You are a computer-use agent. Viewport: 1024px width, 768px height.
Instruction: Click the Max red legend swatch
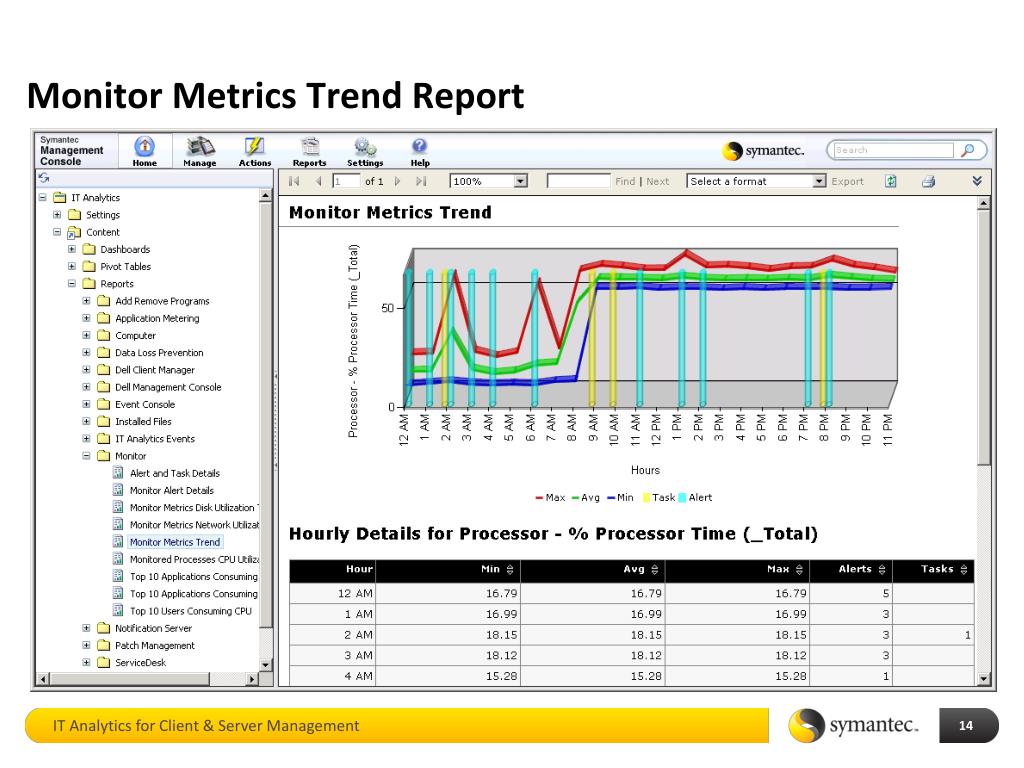tap(539, 498)
